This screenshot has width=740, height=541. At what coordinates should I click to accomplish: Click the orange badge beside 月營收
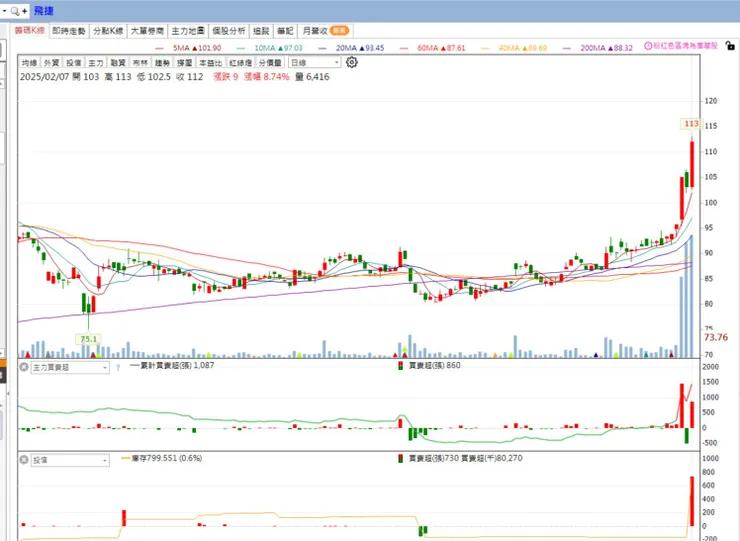339,31
